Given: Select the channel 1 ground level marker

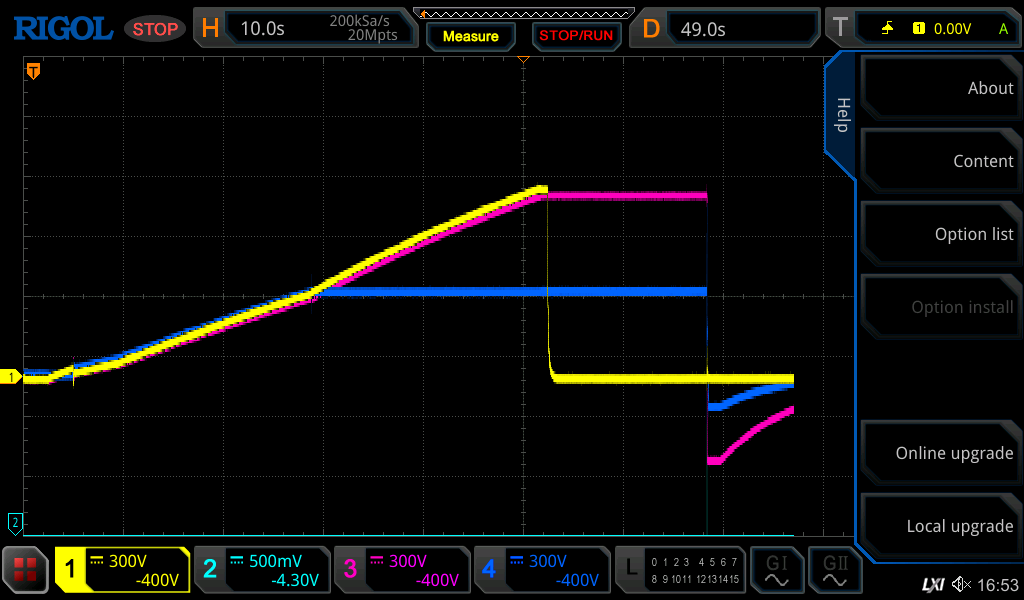Looking at the screenshot, I should (12, 377).
